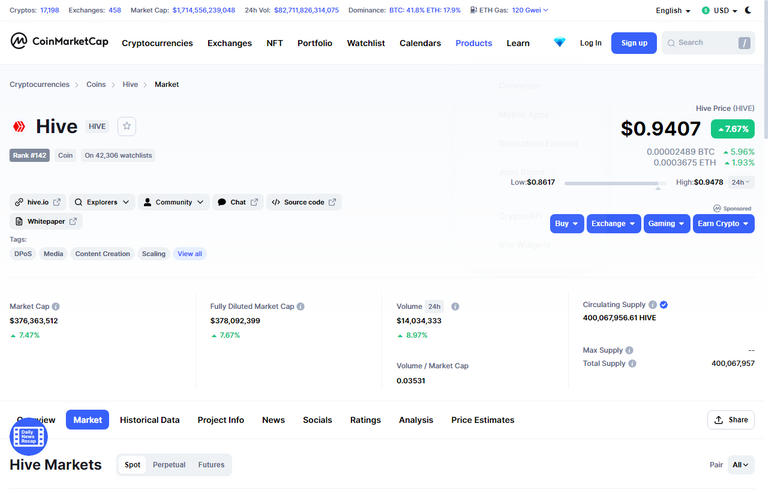768x494 pixels.
Task: Open the Calendars menu
Action: 420,43
